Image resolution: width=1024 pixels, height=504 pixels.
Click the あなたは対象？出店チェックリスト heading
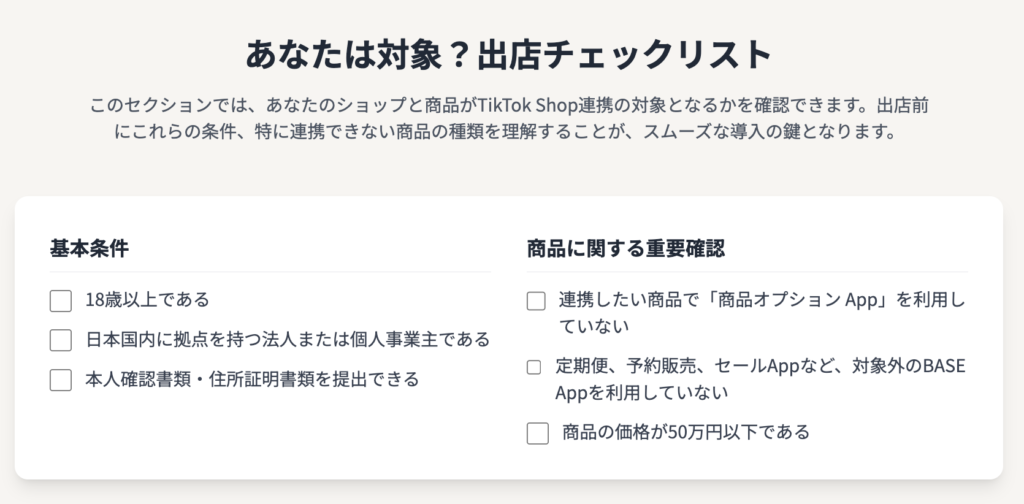(x=509, y=55)
